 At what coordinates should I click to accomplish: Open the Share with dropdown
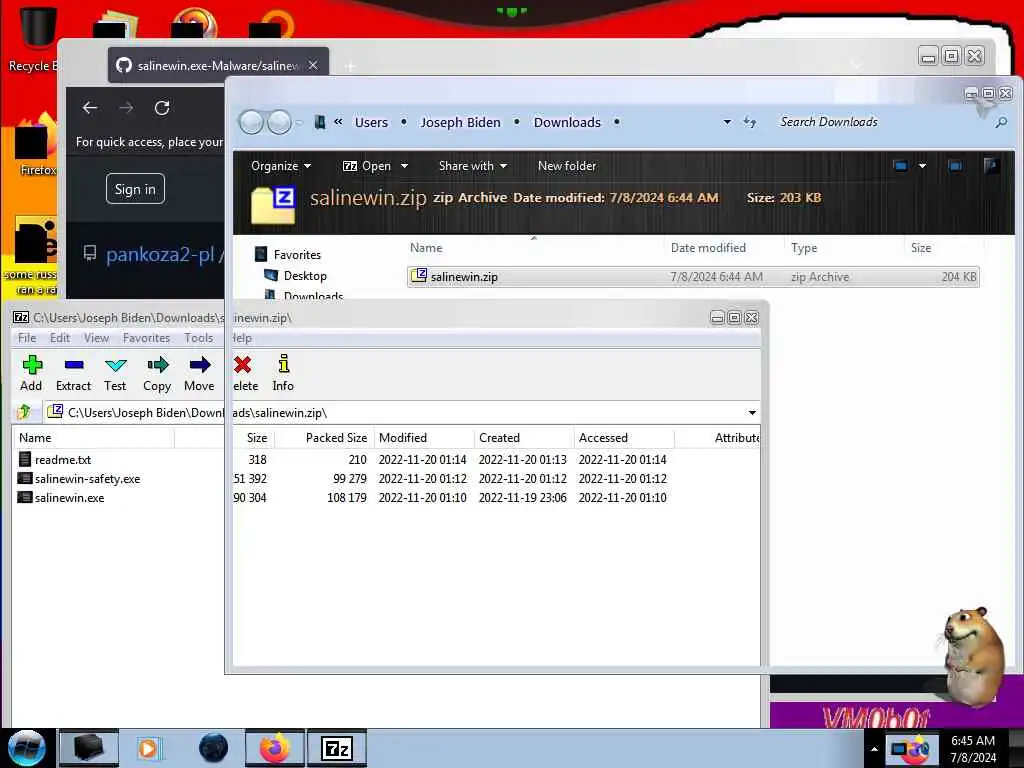[473, 166]
